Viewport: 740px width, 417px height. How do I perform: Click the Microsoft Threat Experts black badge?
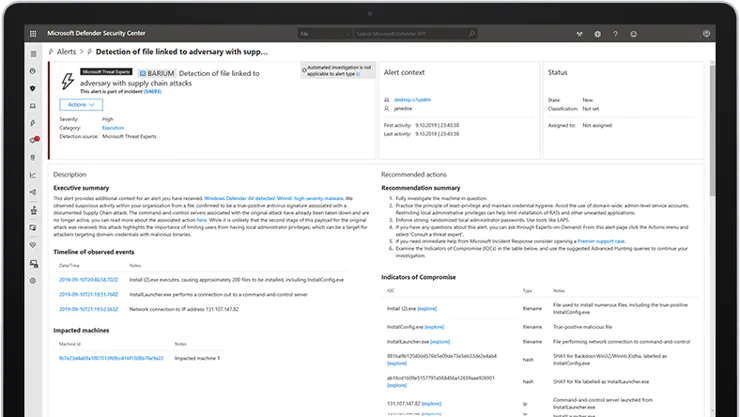click(x=106, y=72)
